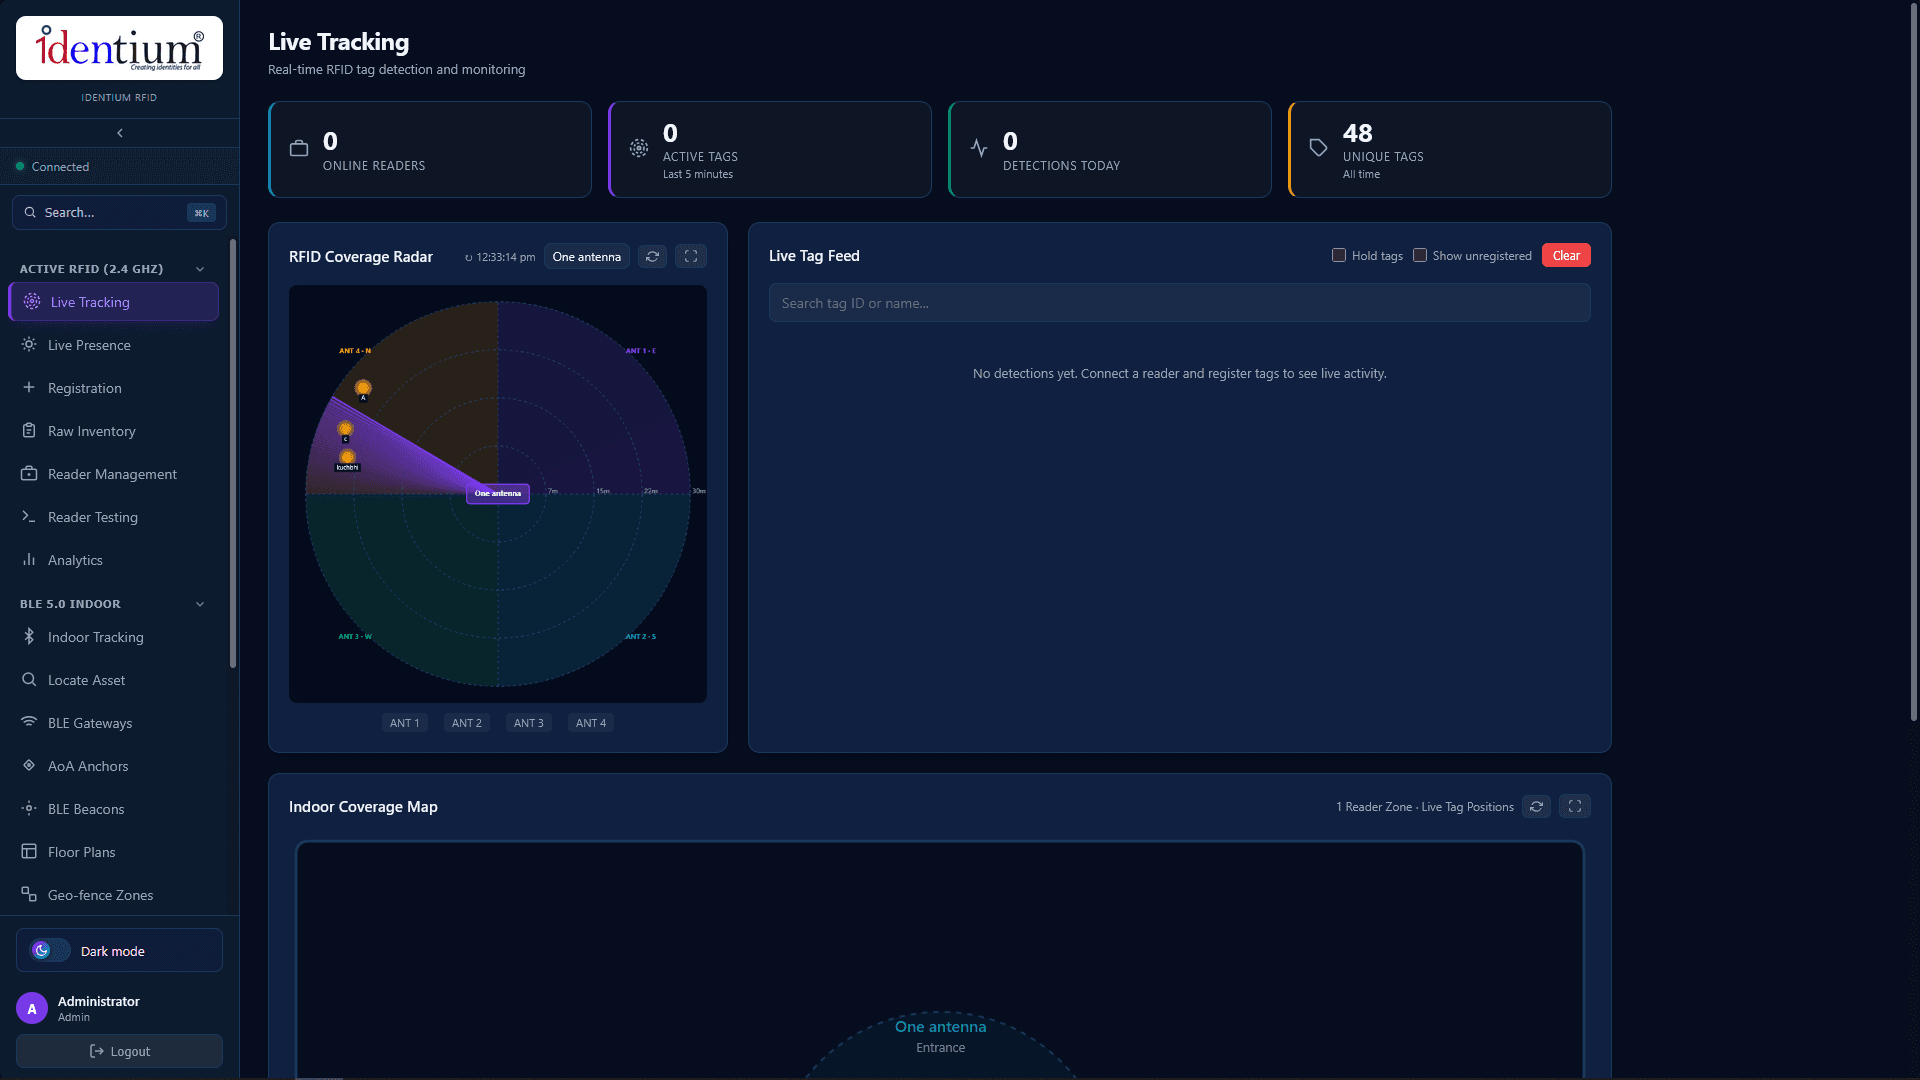Collapse the BLE 5.0 Indoor section
The image size is (1920, 1080).
[x=200, y=604]
